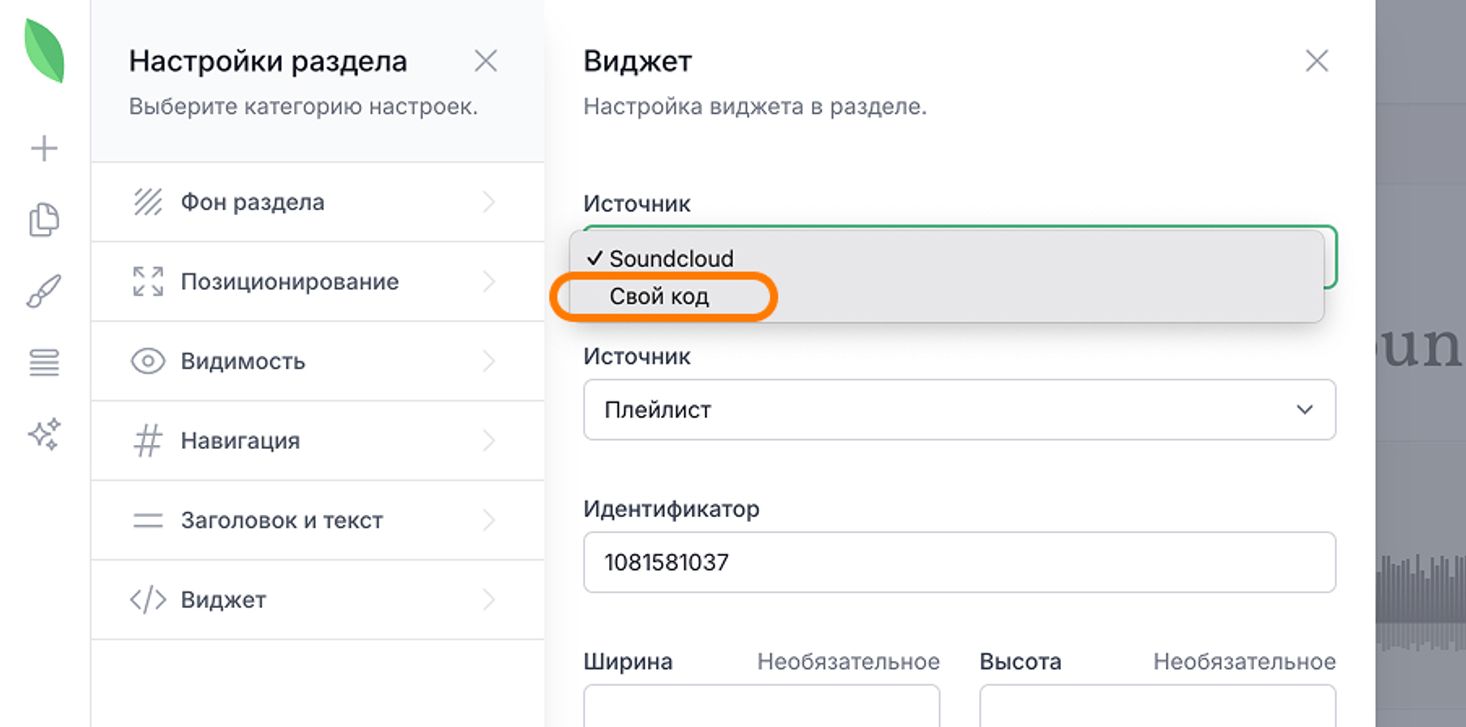Click the green leaf logo icon
The image size is (1466, 727).
point(45,50)
